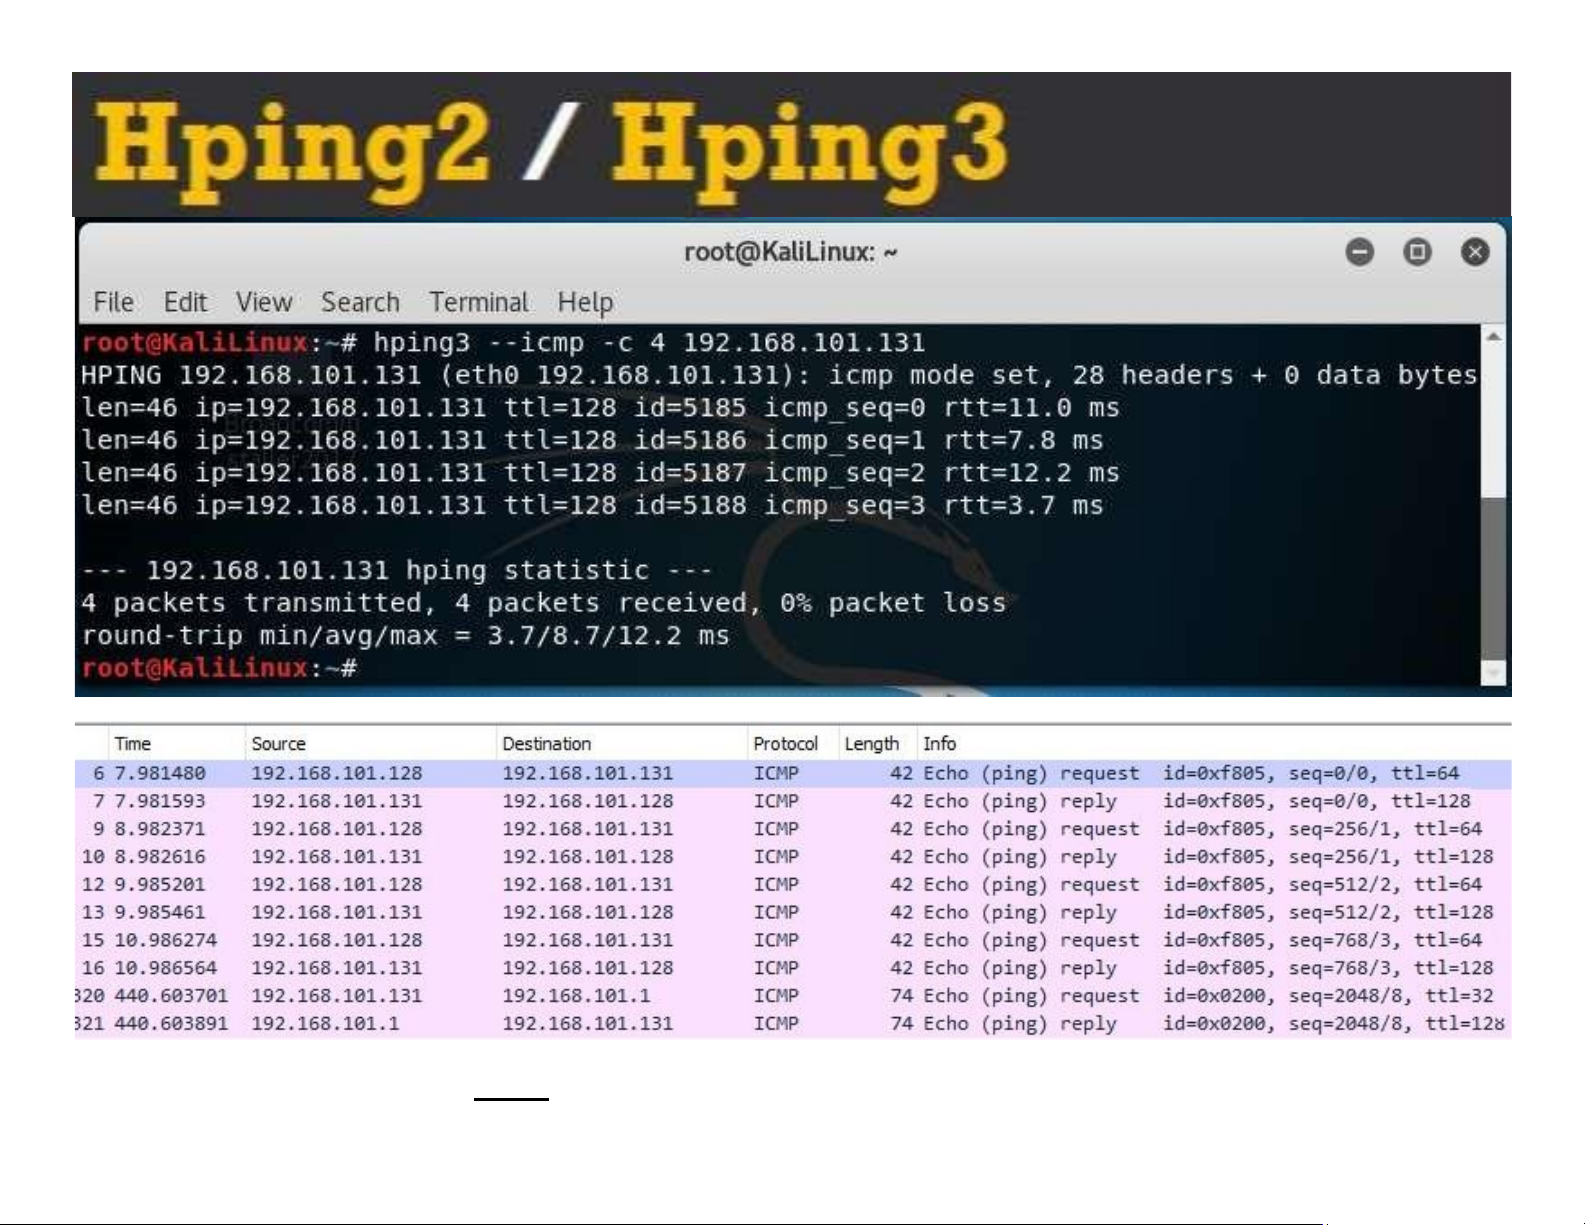
Task: Click info text seq=2048/8, ttl=32
Action: tap(1391, 996)
